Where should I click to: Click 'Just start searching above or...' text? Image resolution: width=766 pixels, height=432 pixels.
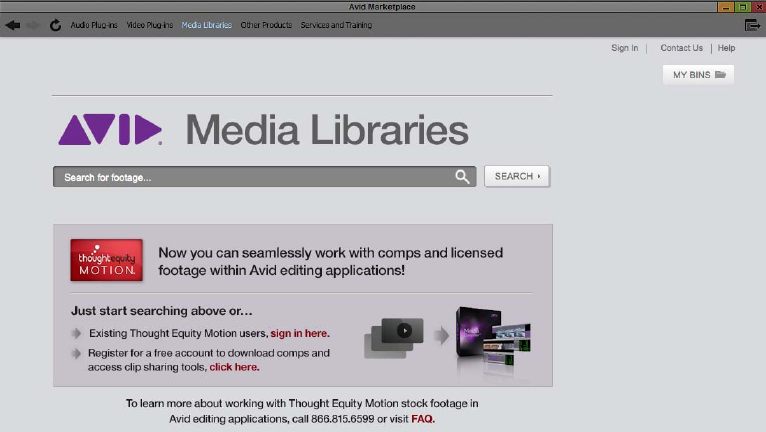162,311
